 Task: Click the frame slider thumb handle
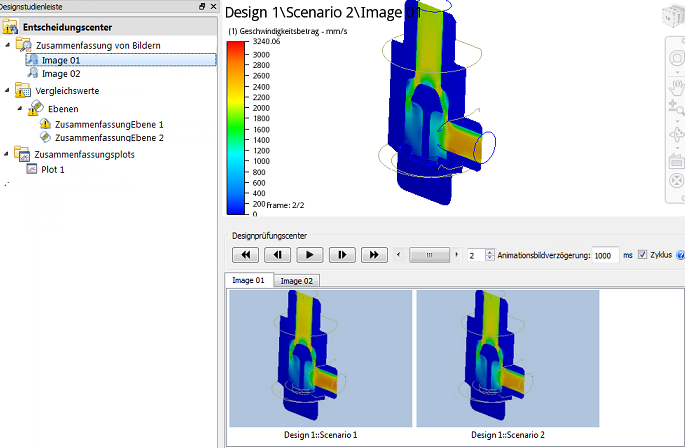pos(429,255)
